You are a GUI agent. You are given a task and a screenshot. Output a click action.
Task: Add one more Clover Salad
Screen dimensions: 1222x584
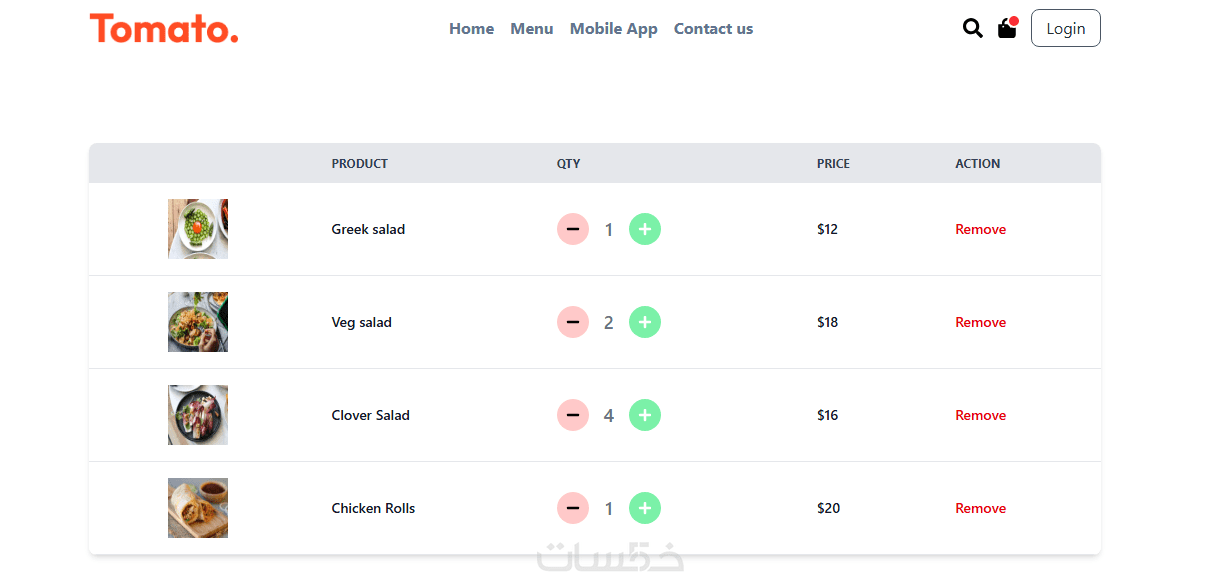coord(645,415)
